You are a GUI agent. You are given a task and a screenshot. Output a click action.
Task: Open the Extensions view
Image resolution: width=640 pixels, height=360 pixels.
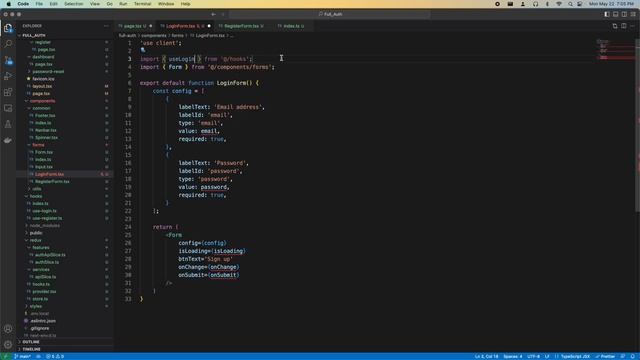(x=8, y=92)
